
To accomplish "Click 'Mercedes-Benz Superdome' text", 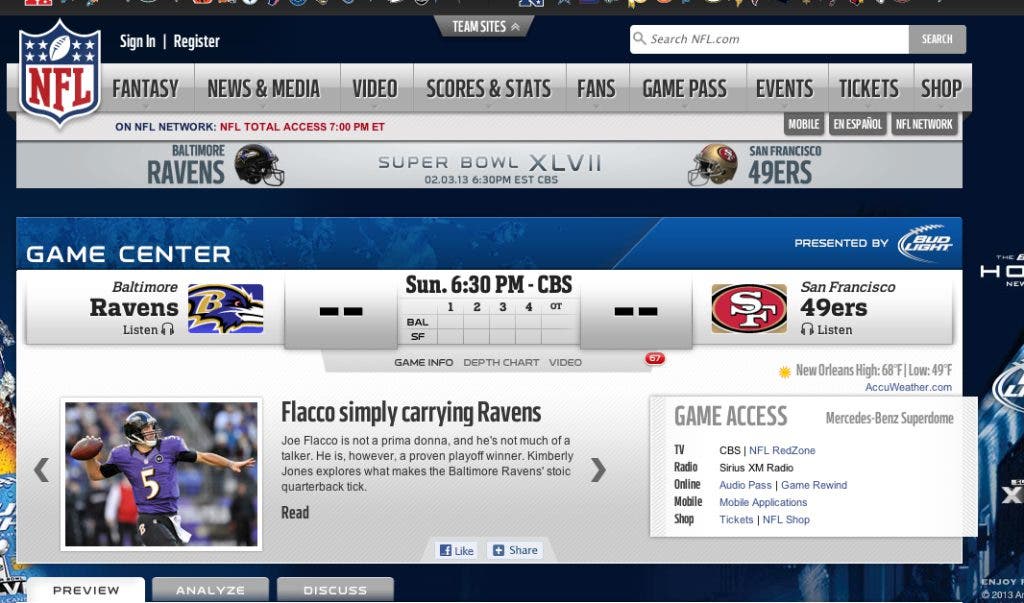I will (889, 418).
